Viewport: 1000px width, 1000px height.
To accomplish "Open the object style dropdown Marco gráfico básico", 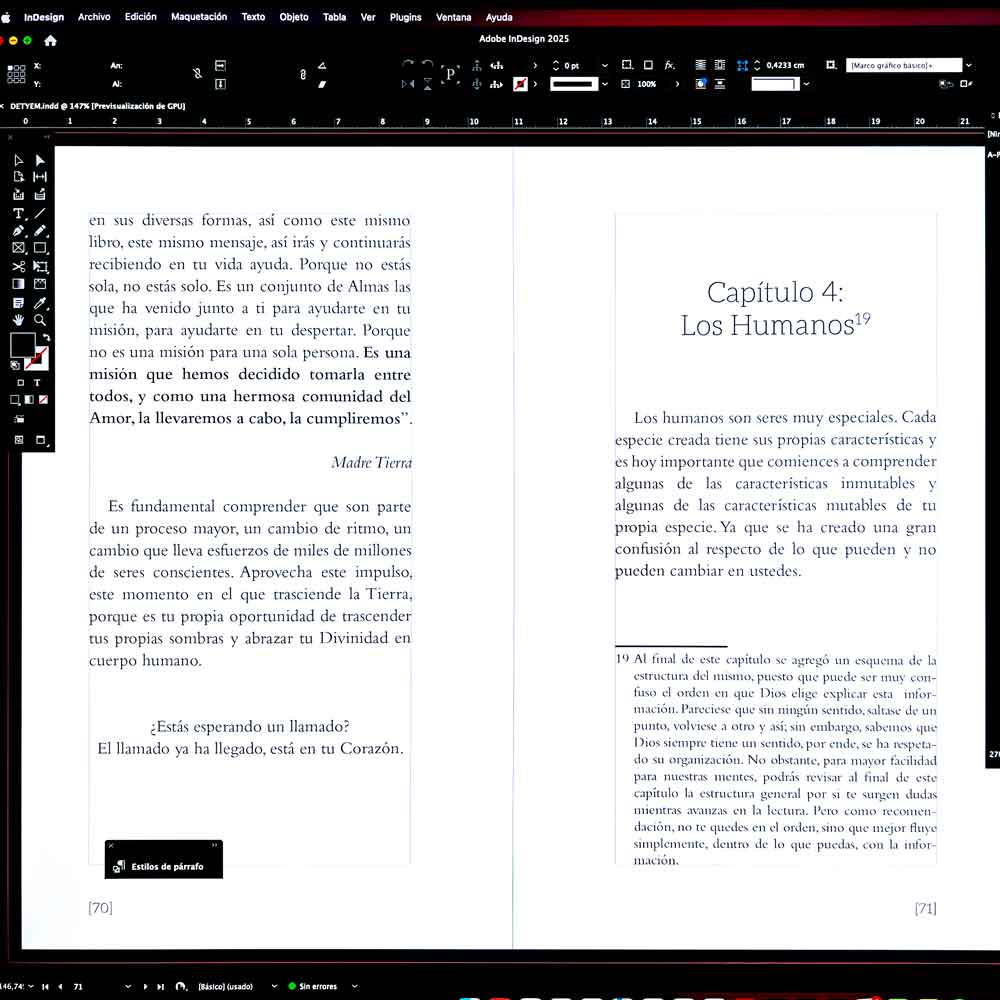I will pos(968,65).
